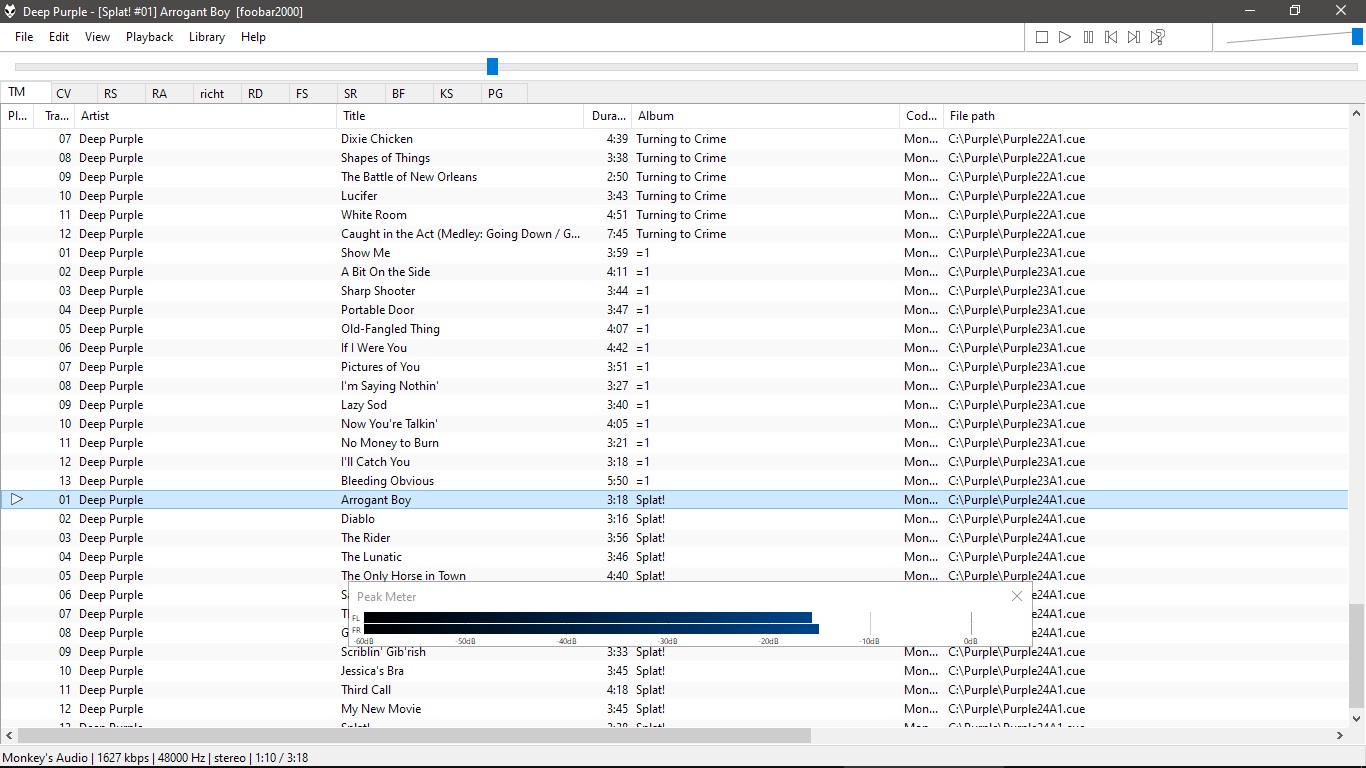
Task: Sort by the Title column header
Action: [x=461, y=116]
